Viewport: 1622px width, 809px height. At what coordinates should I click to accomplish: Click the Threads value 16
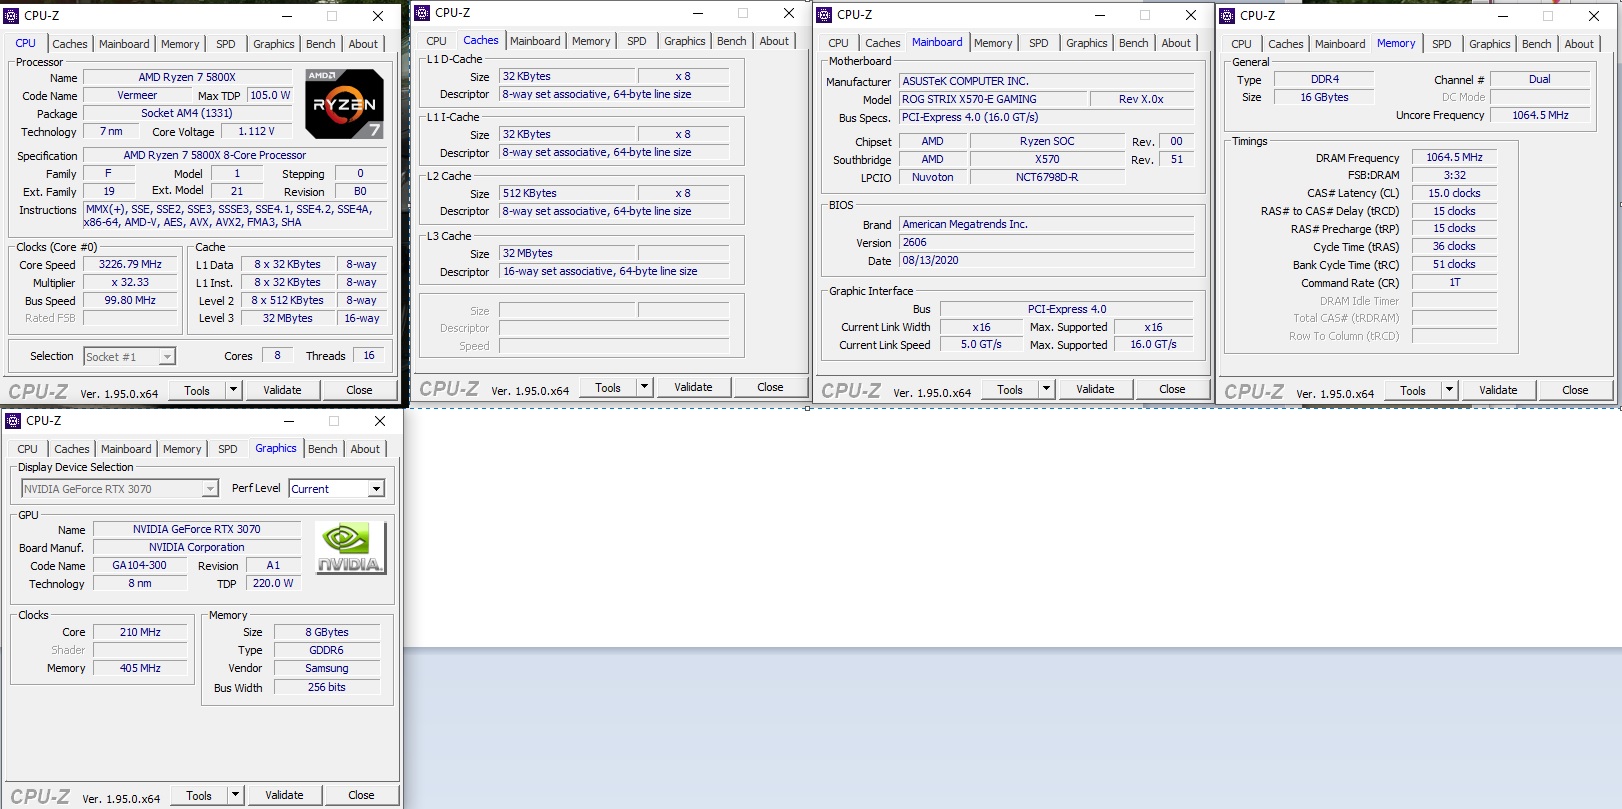369,355
